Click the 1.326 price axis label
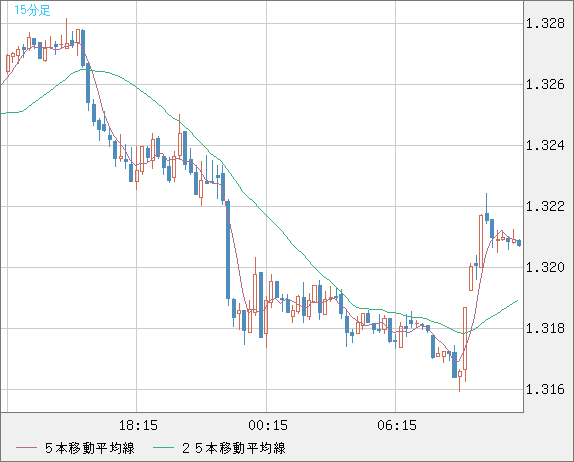 point(545,85)
